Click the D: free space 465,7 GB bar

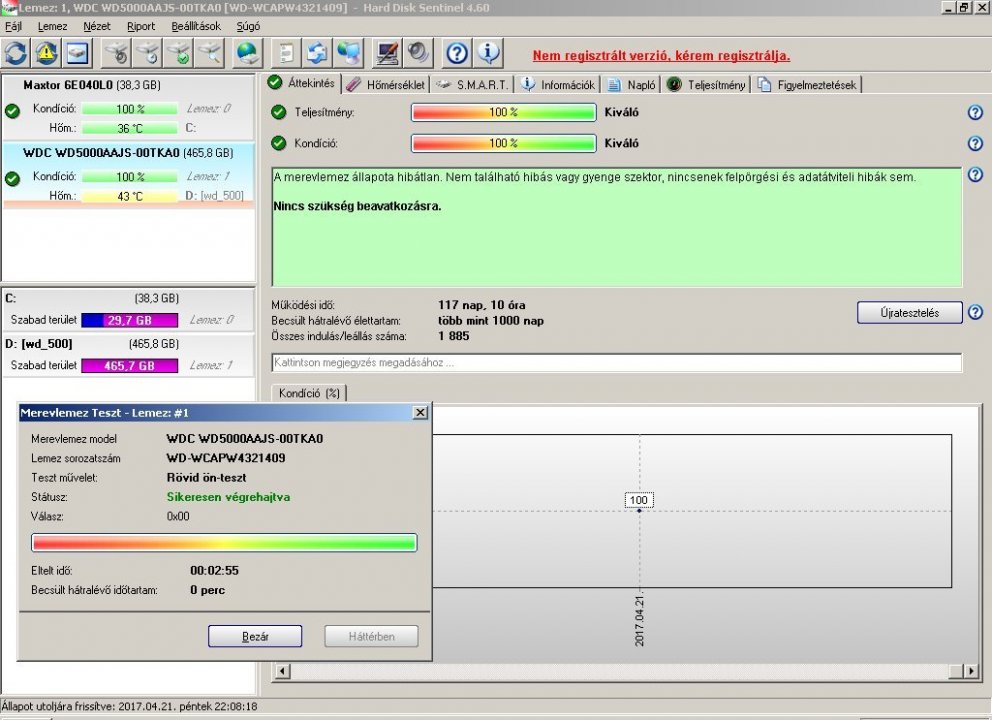[x=130, y=366]
